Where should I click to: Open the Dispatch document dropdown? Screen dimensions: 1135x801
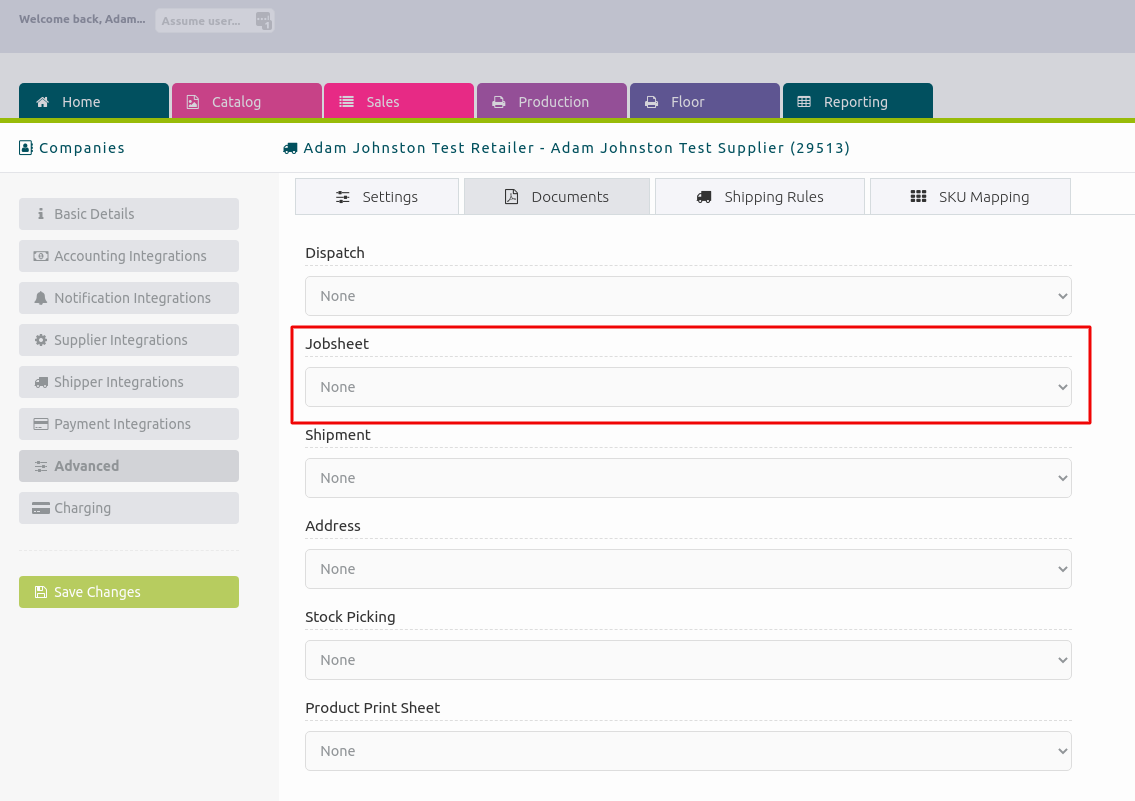[688, 296]
